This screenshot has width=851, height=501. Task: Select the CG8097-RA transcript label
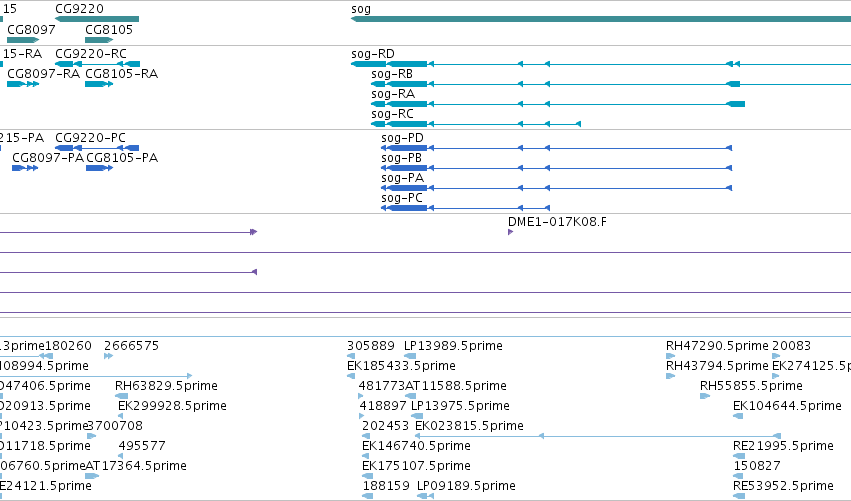coord(43,74)
